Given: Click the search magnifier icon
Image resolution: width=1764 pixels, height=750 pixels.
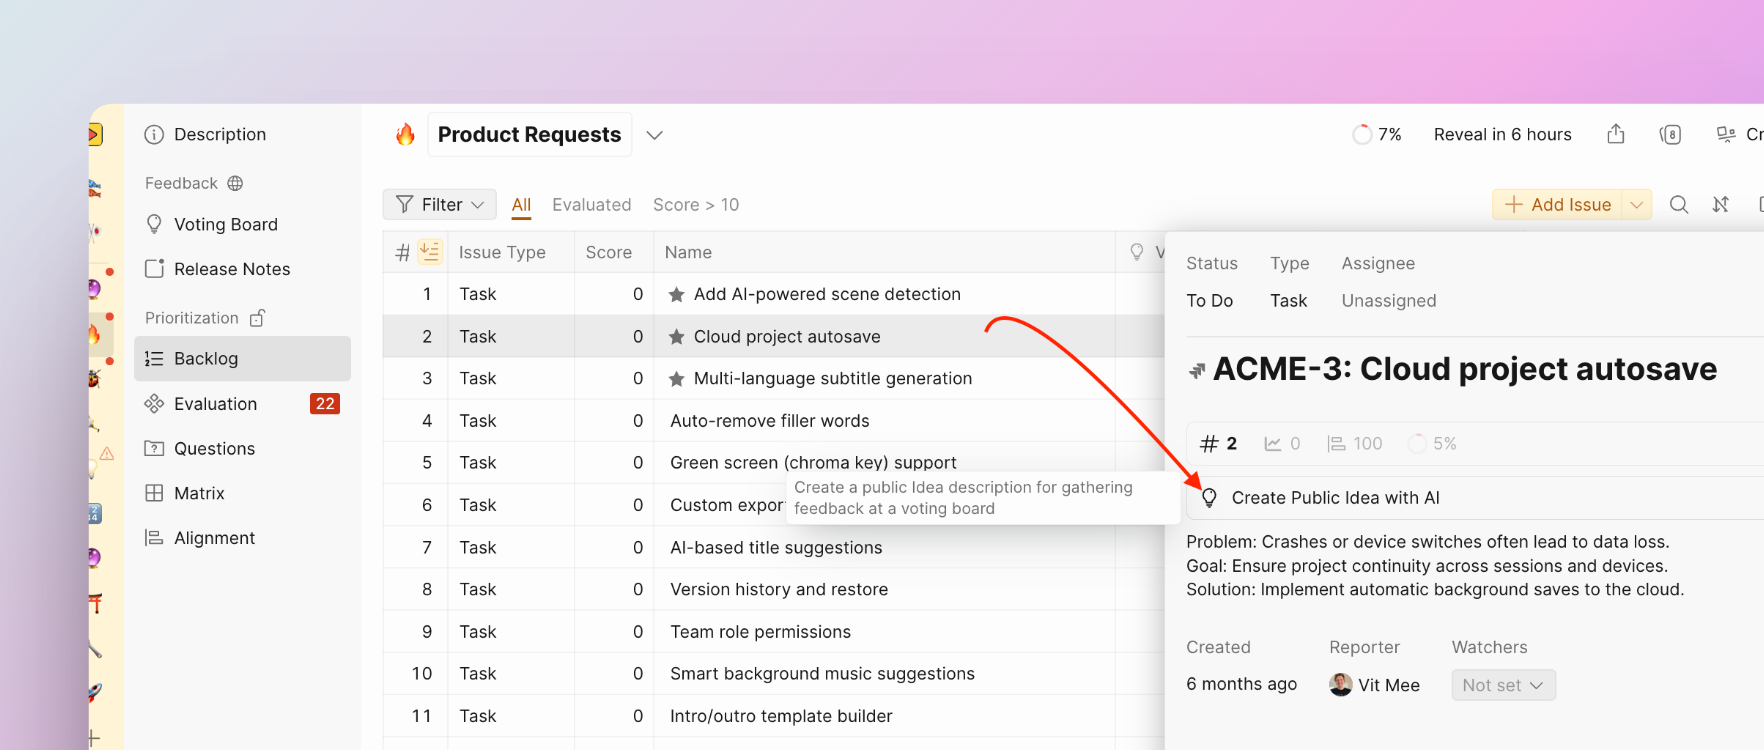Looking at the screenshot, I should [1679, 204].
